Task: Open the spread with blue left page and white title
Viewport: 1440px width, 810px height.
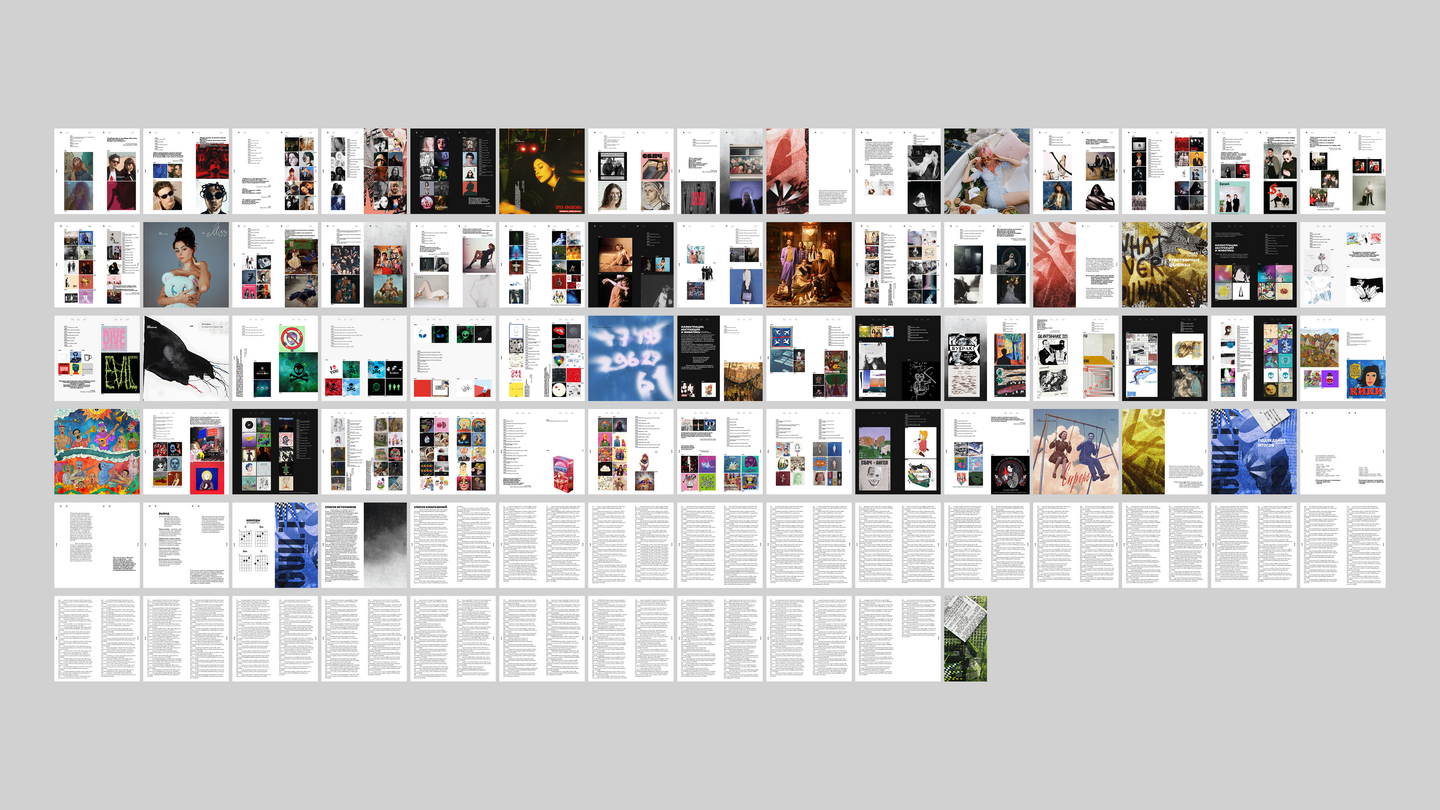Action: 1253,451
